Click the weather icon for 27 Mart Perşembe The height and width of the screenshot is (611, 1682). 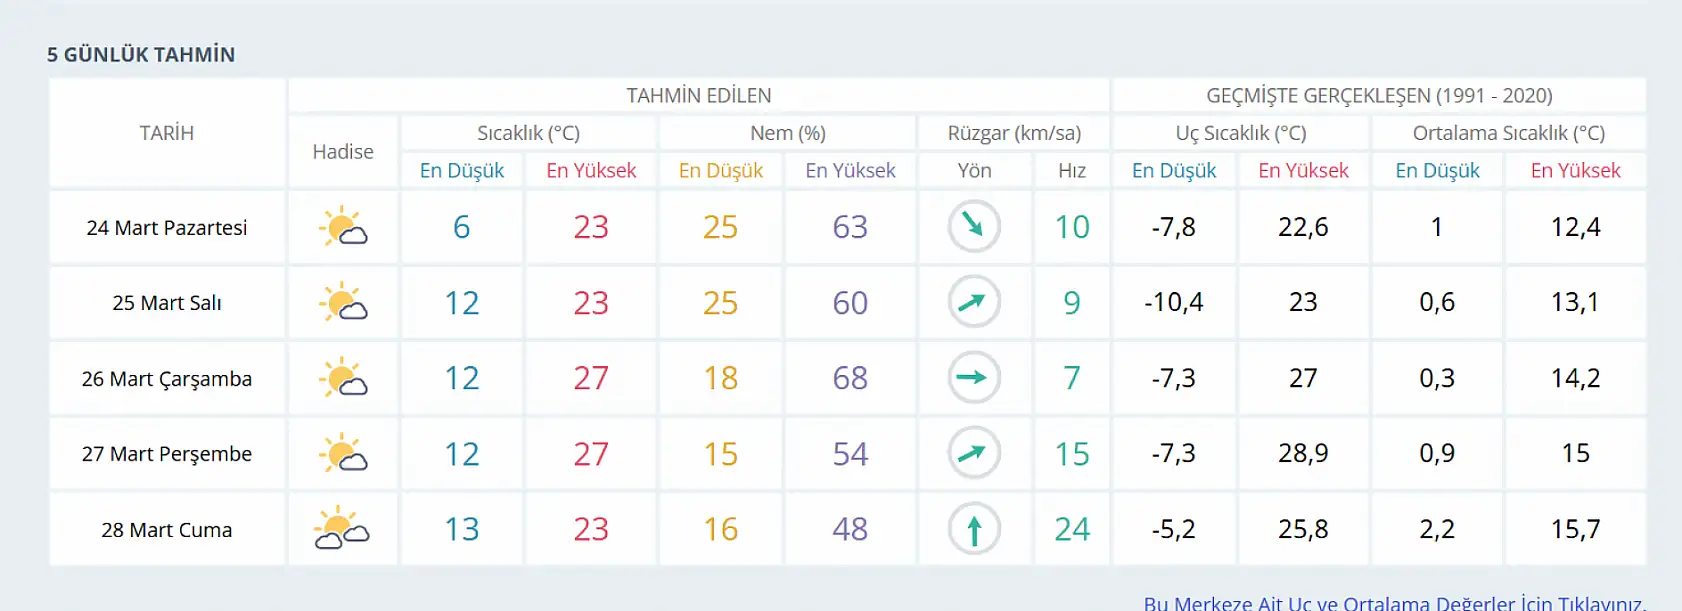click(x=343, y=454)
